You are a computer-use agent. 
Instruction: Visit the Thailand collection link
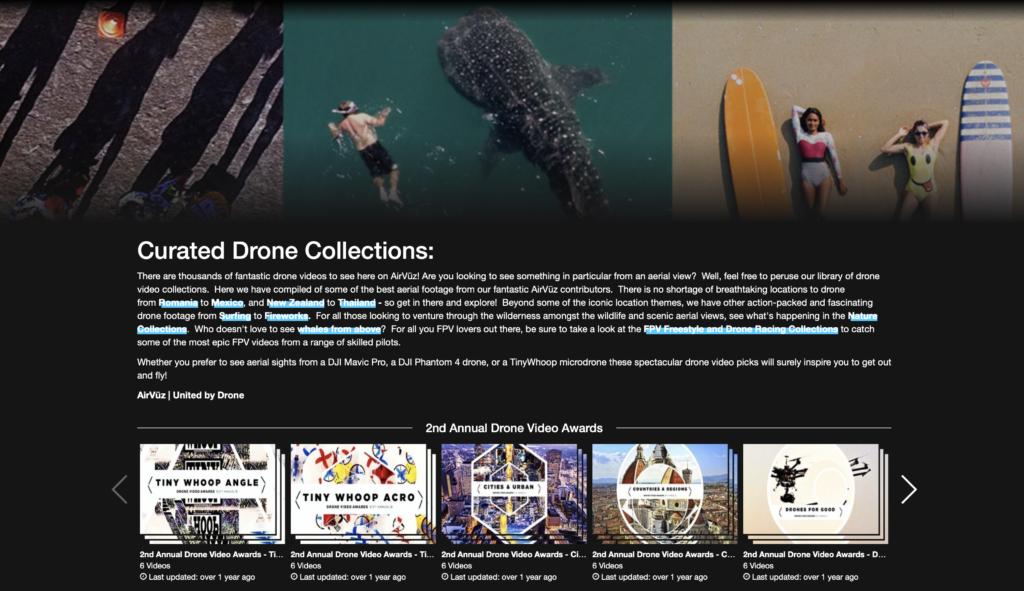coord(357,302)
